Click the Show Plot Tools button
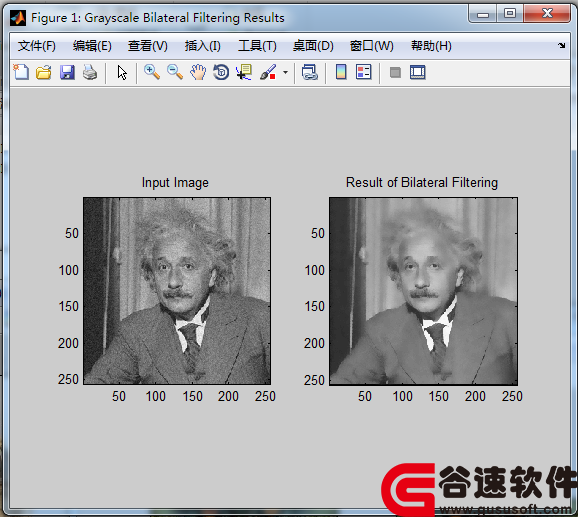Screen dimensions: 578x517 coord(418,72)
